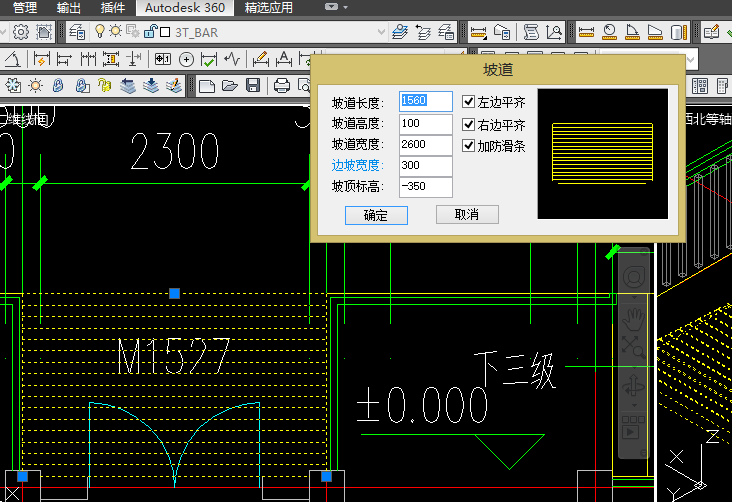Viewport: 732px width, 502px height.
Task: Click the 3T_BAR layer color swatch
Action: click(165, 32)
